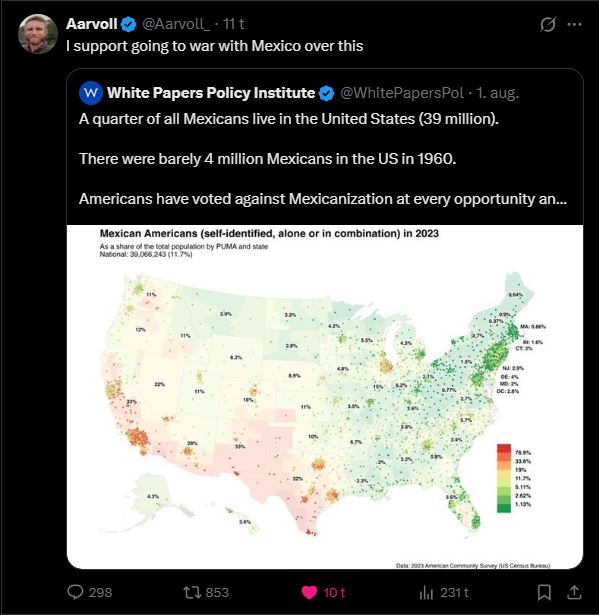The width and height of the screenshot is (599, 615).
Task: Open the 1. aug. quoted post date
Action: point(497,93)
